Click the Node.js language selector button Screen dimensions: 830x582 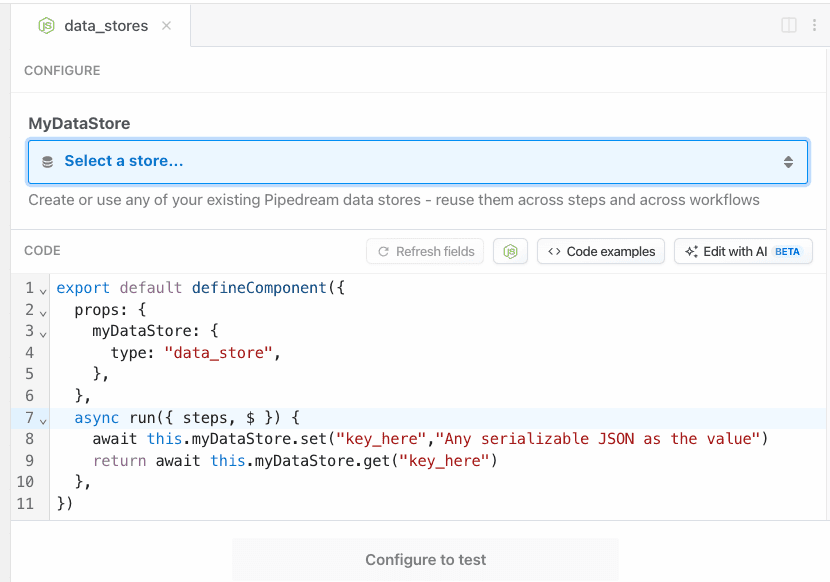click(x=510, y=252)
